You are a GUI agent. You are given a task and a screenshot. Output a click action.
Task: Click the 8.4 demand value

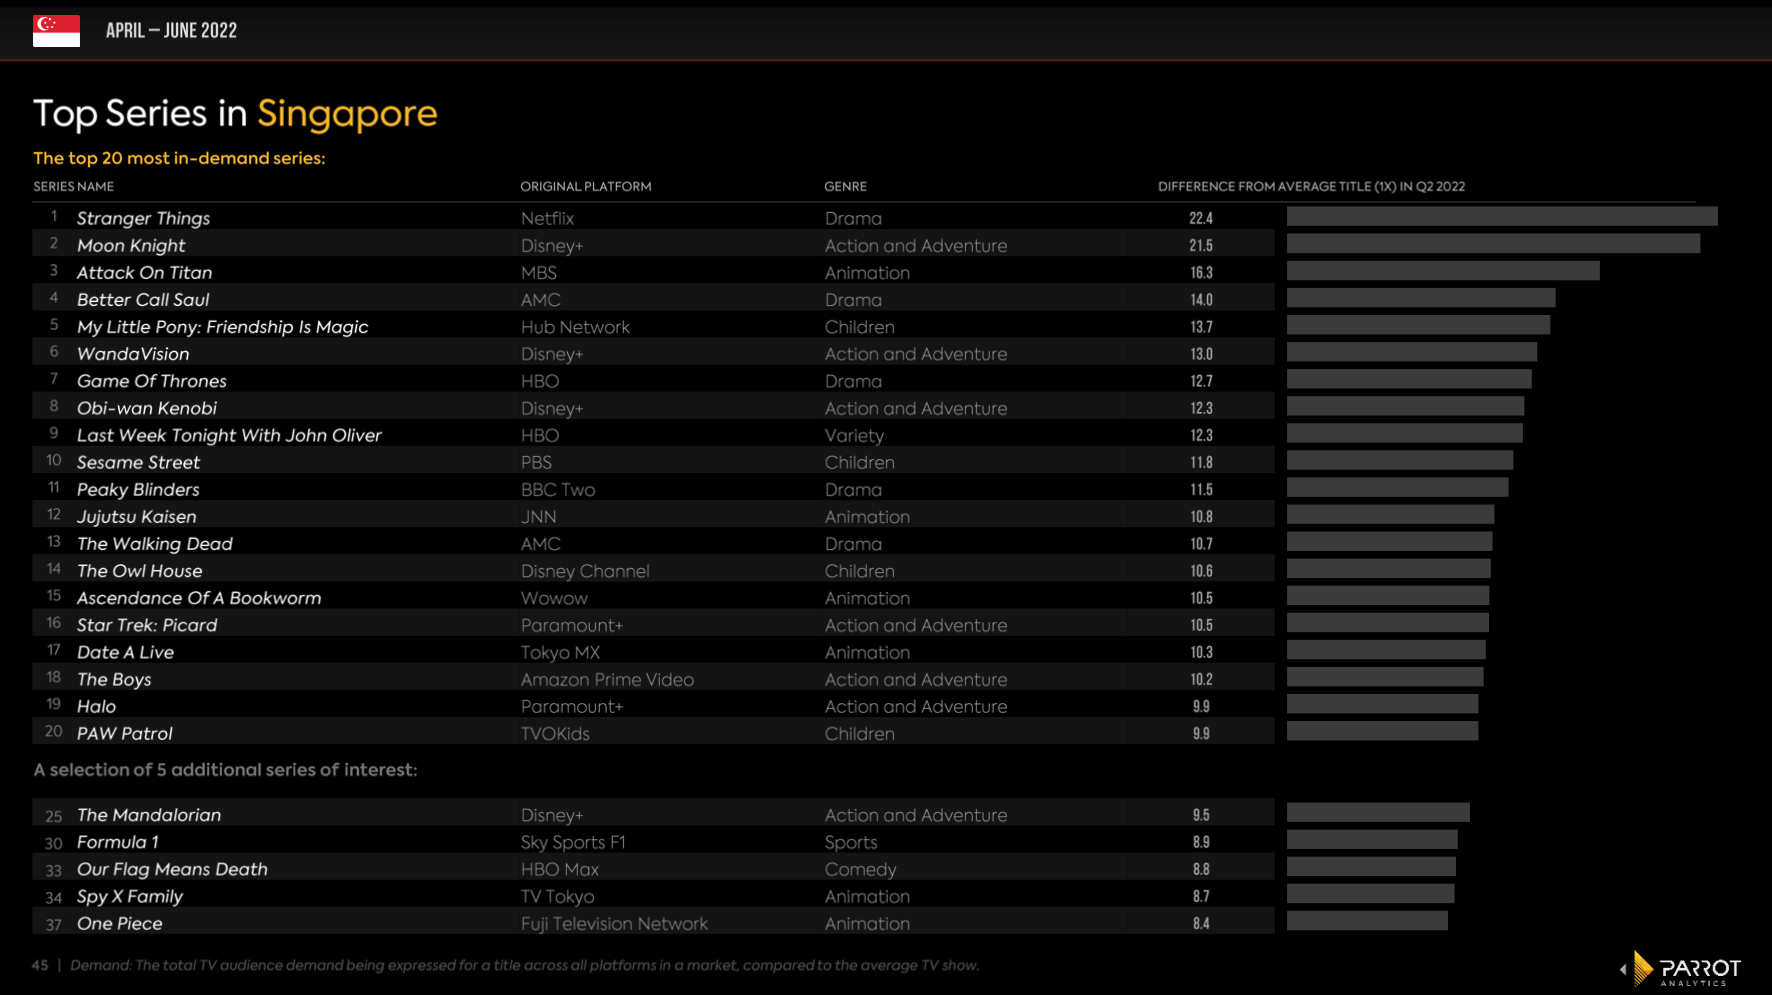[1201, 923]
